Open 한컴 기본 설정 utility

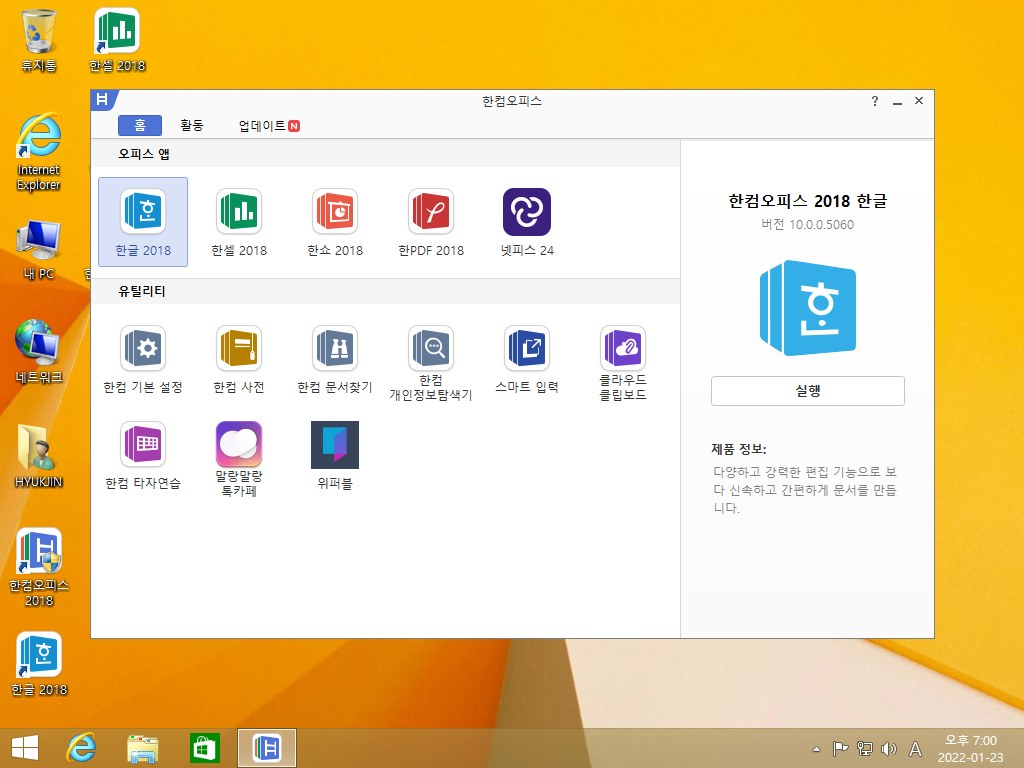tap(143, 359)
